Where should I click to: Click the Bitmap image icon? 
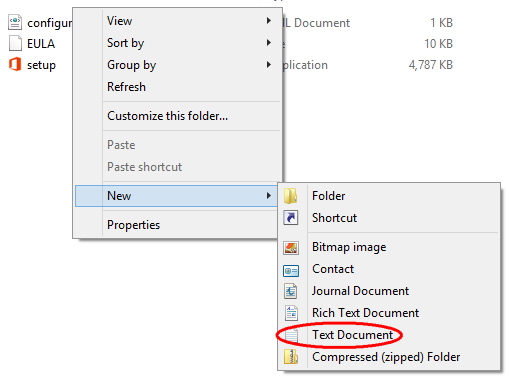coord(291,248)
